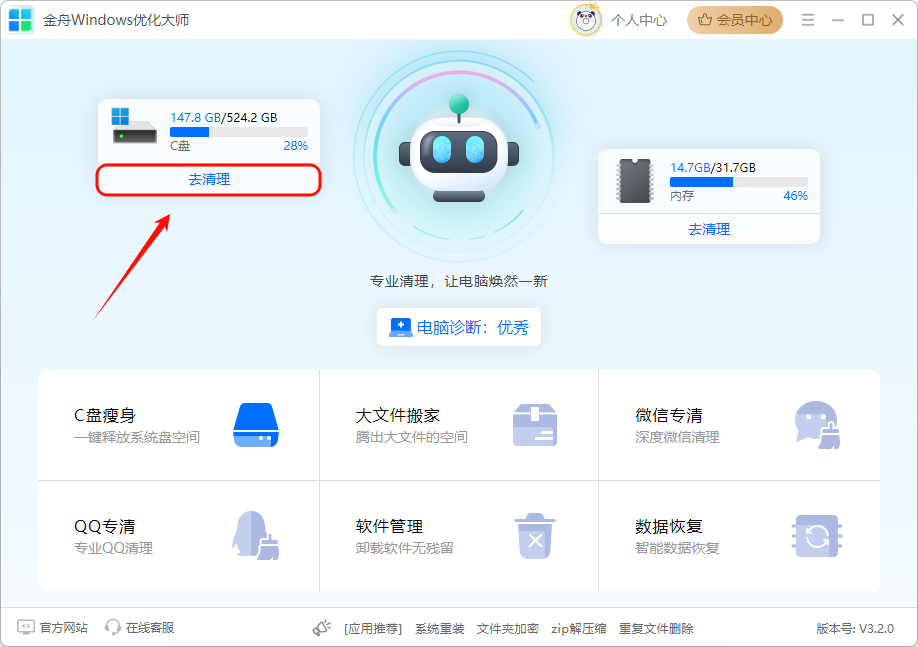Open the 软件管理 feature
The width and height of the screenshot is (918, 647).
click(459, 536)
